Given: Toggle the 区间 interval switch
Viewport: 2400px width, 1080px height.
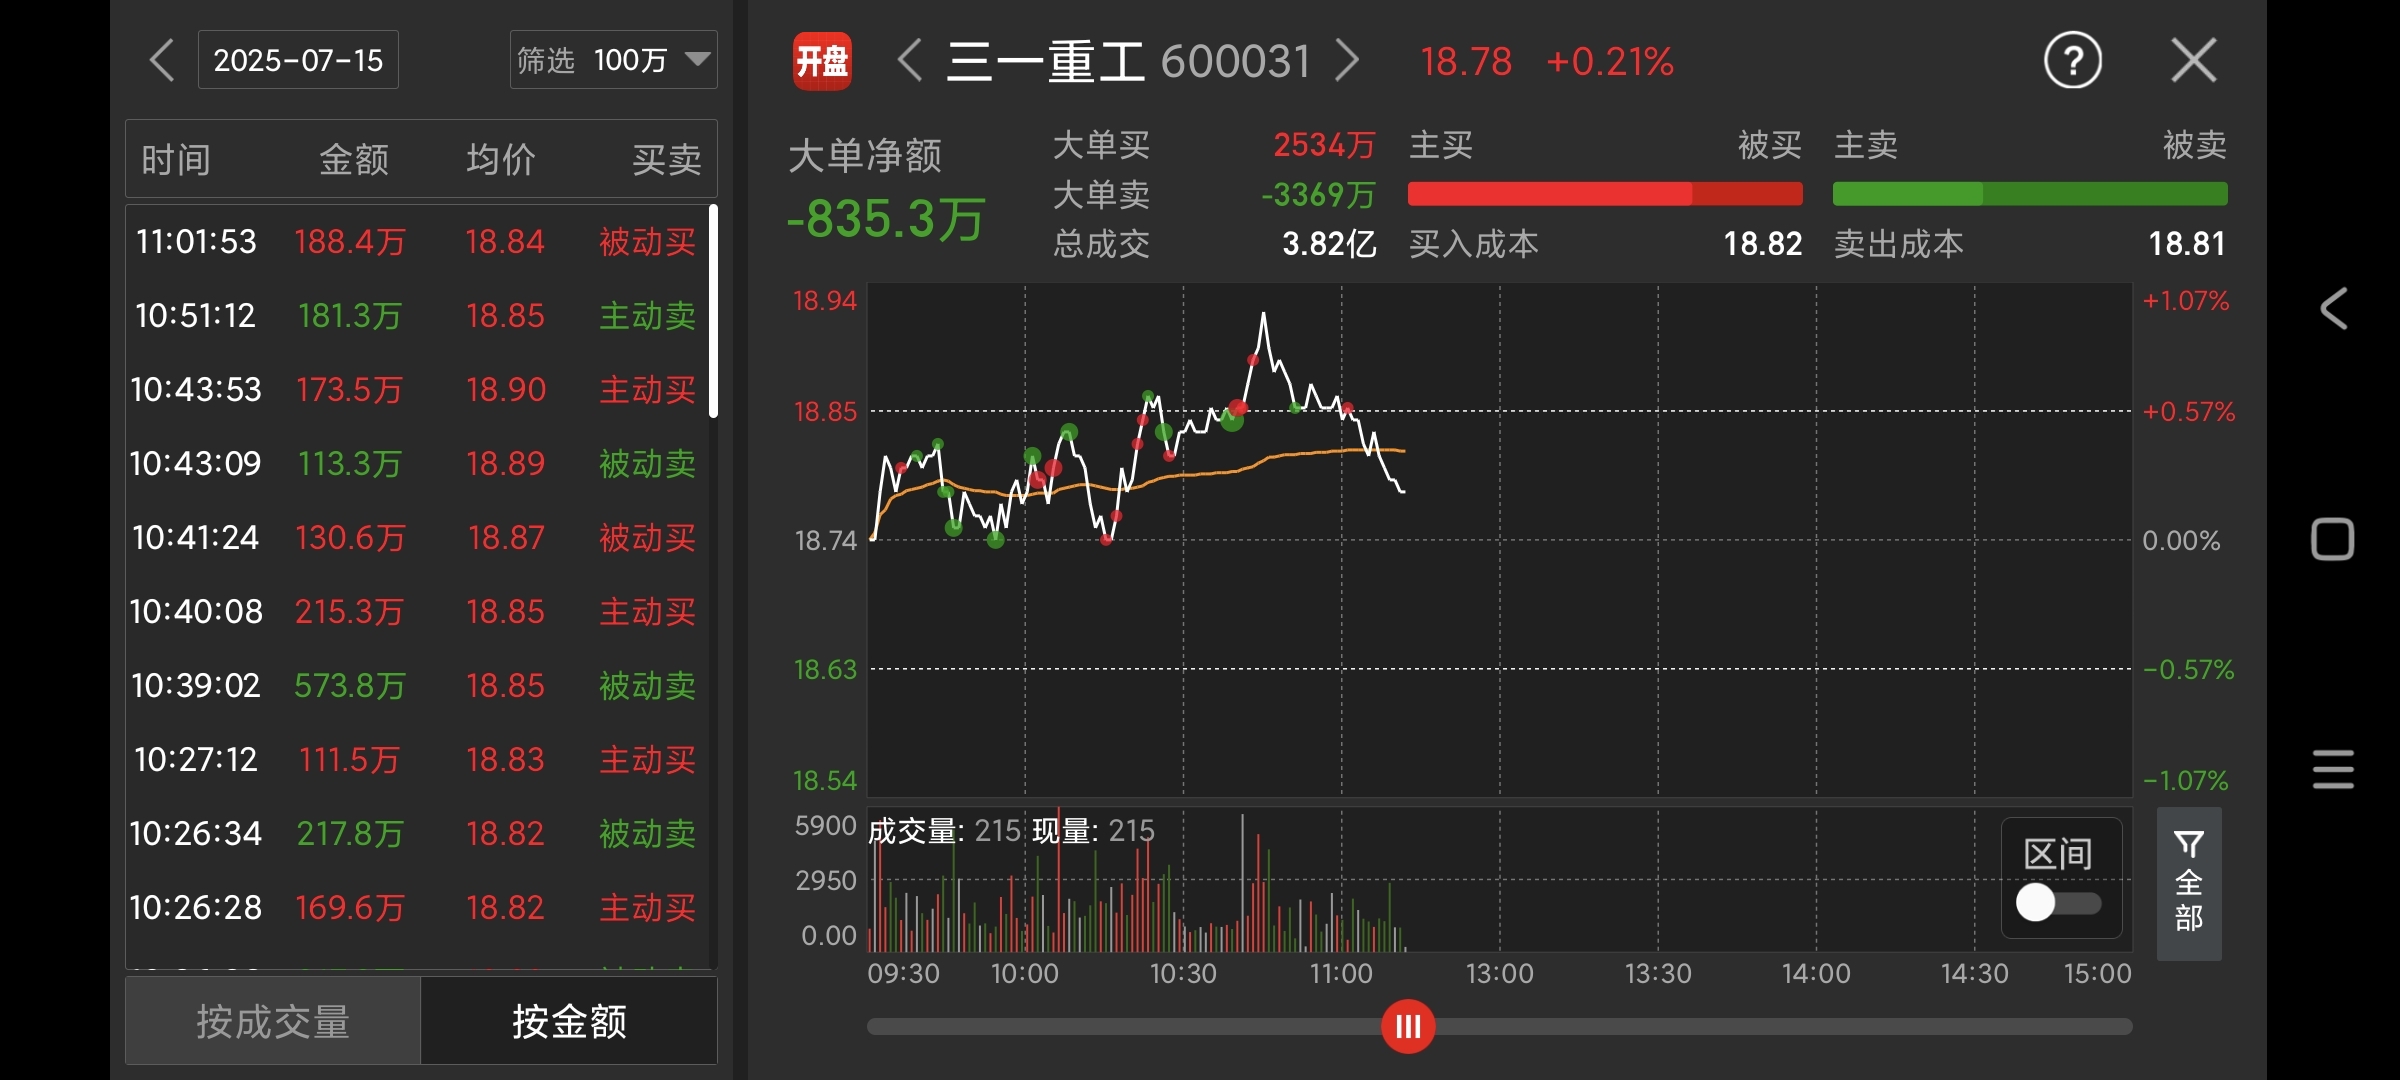Looking at the screenshot, I should [x=2059, y=903].
